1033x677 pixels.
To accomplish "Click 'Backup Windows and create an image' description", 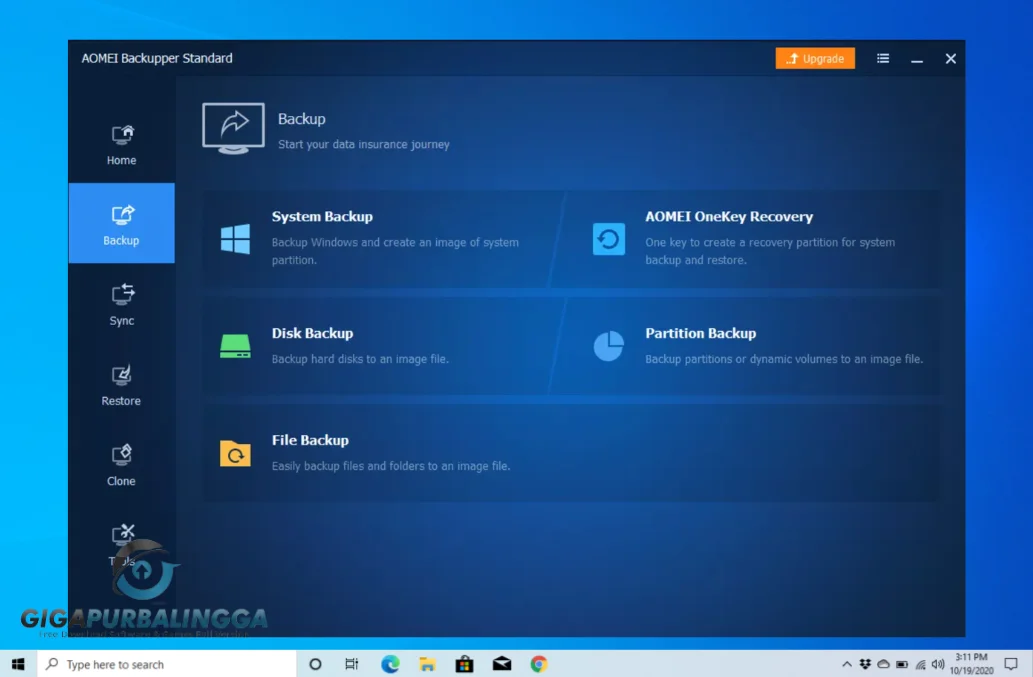I will 395,251.
